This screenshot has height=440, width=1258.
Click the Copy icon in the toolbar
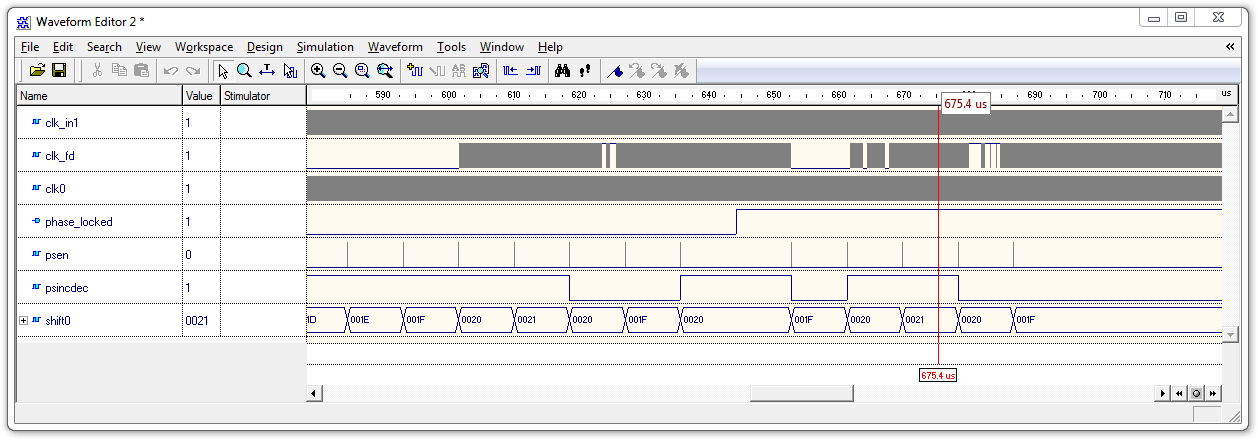[119, 71]
